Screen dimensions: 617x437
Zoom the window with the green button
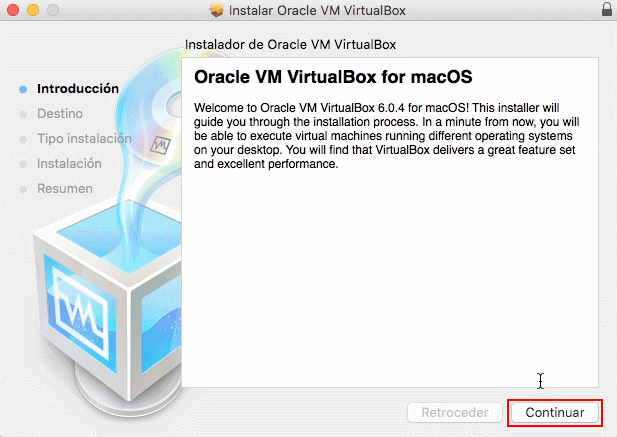(x=51, y=10)
